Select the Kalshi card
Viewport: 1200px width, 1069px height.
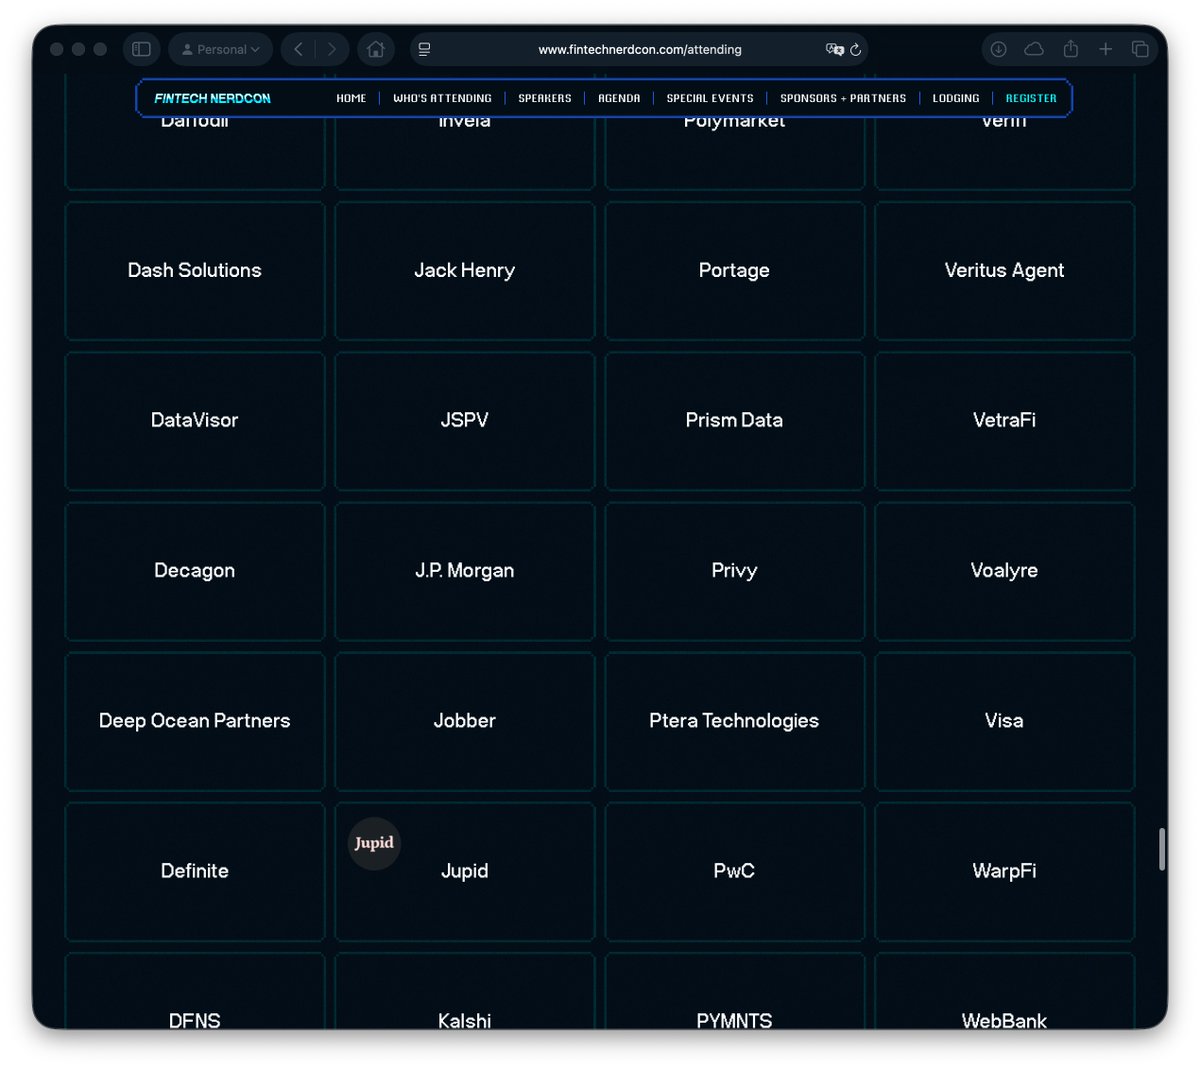(465, 992)
